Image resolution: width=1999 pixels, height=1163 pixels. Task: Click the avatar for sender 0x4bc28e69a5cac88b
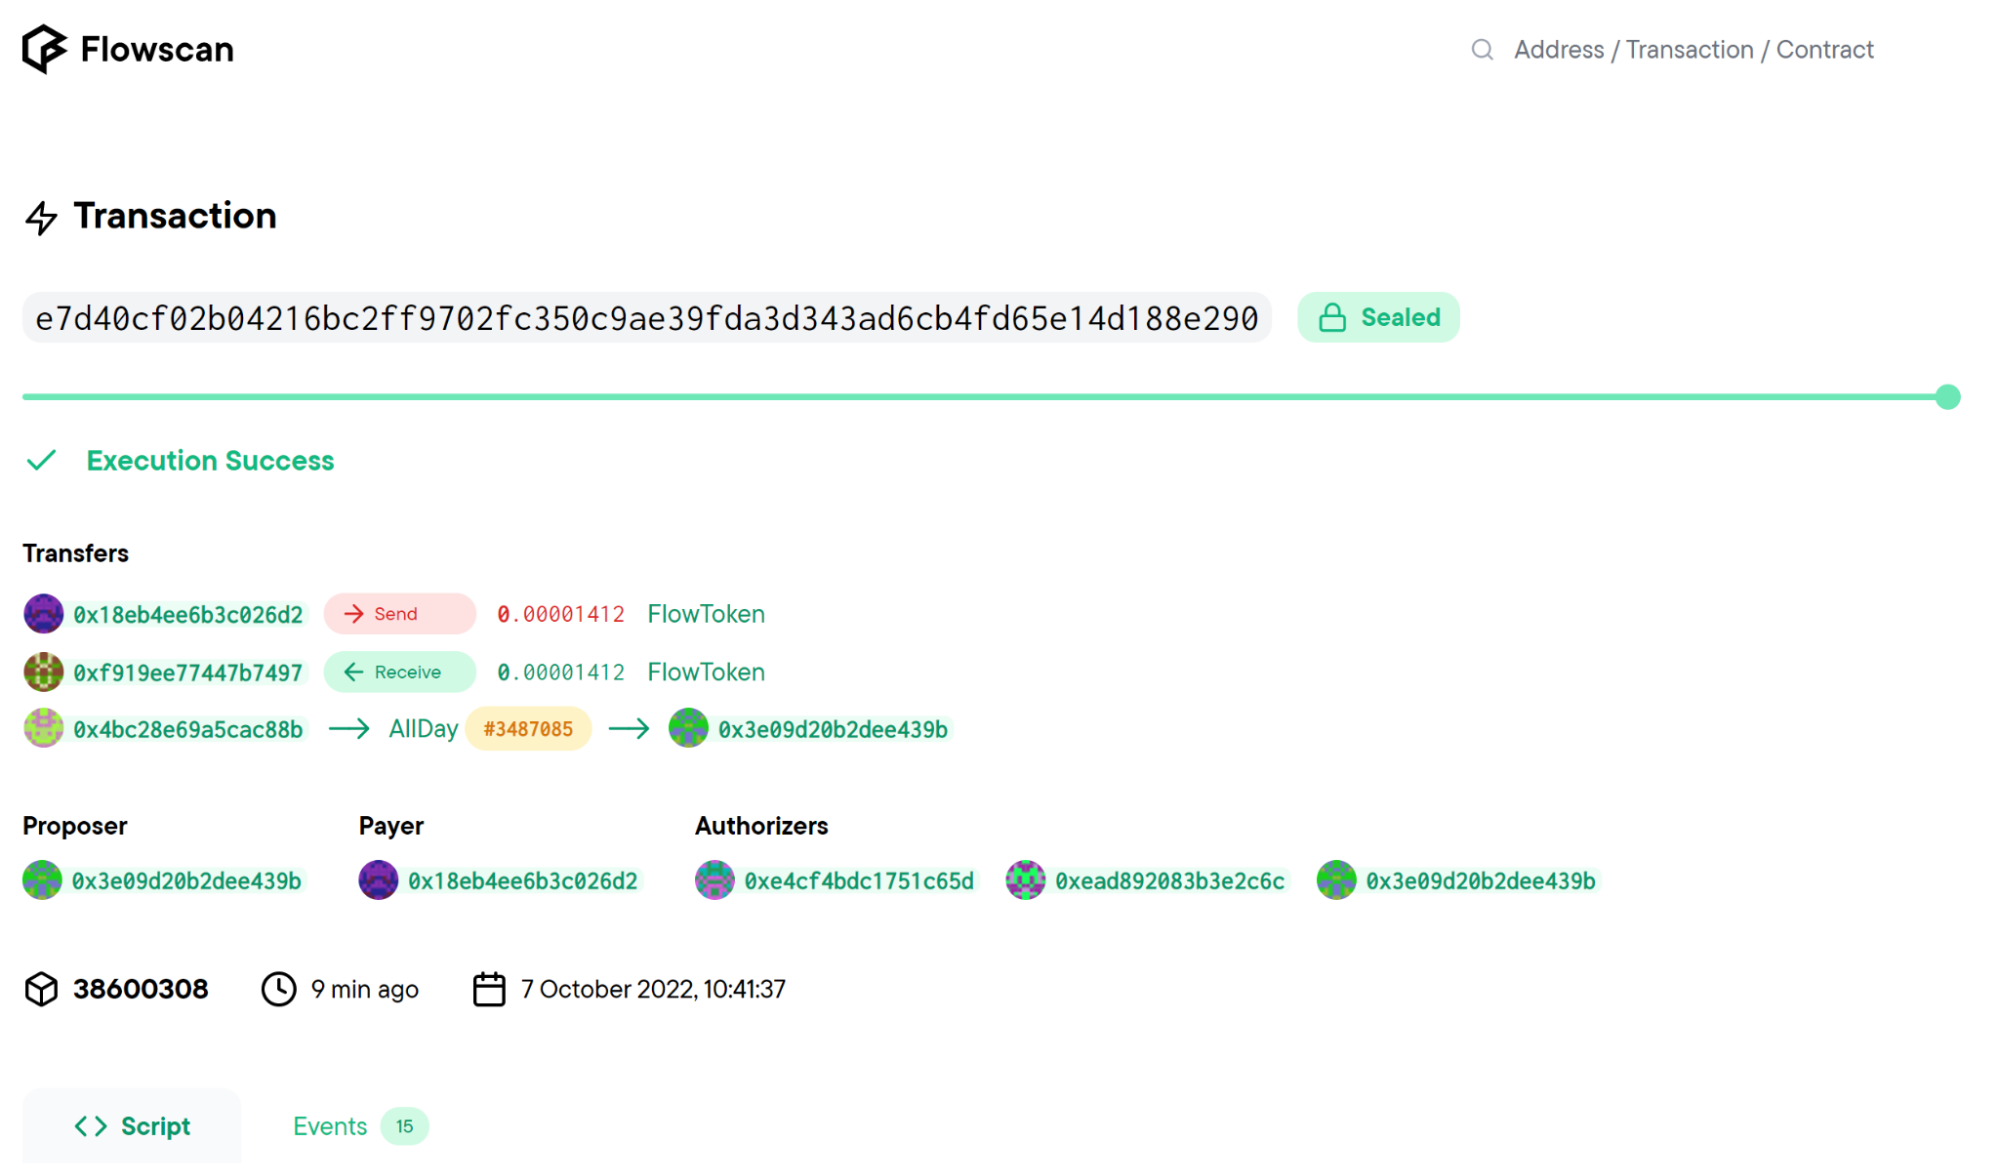click(x=43, y=729)
